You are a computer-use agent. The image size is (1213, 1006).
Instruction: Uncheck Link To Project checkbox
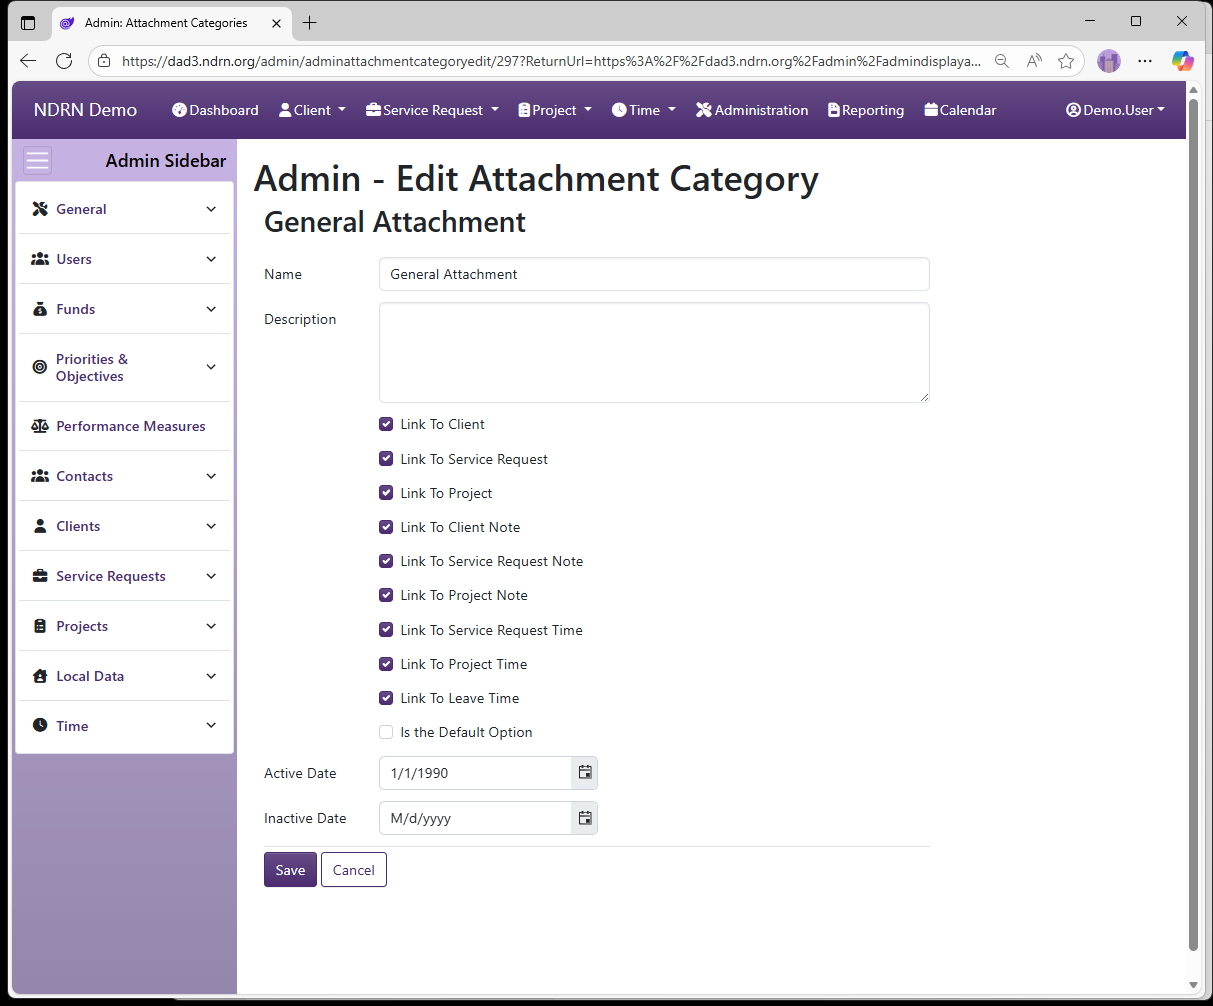[386, 493]
